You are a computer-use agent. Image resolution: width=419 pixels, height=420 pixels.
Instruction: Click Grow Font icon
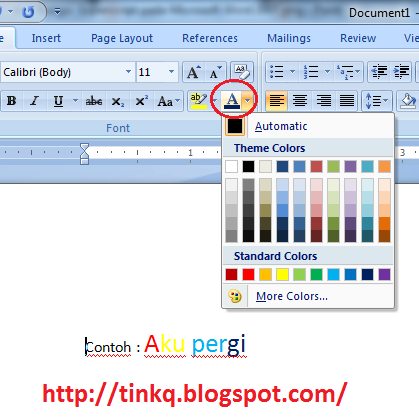click(193, 72)
